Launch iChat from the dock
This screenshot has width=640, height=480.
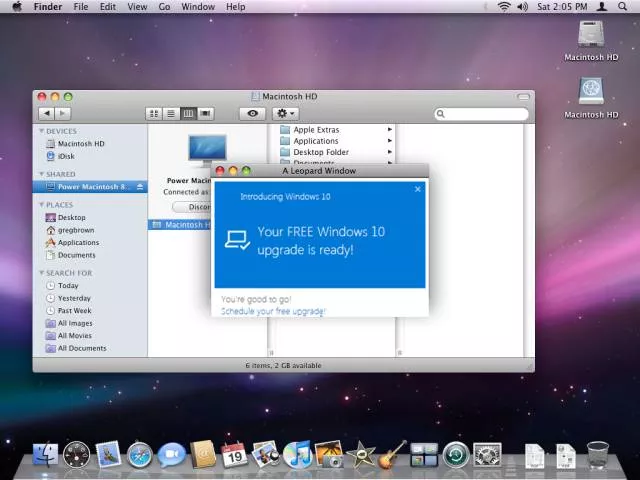click(x=171, y=456)
